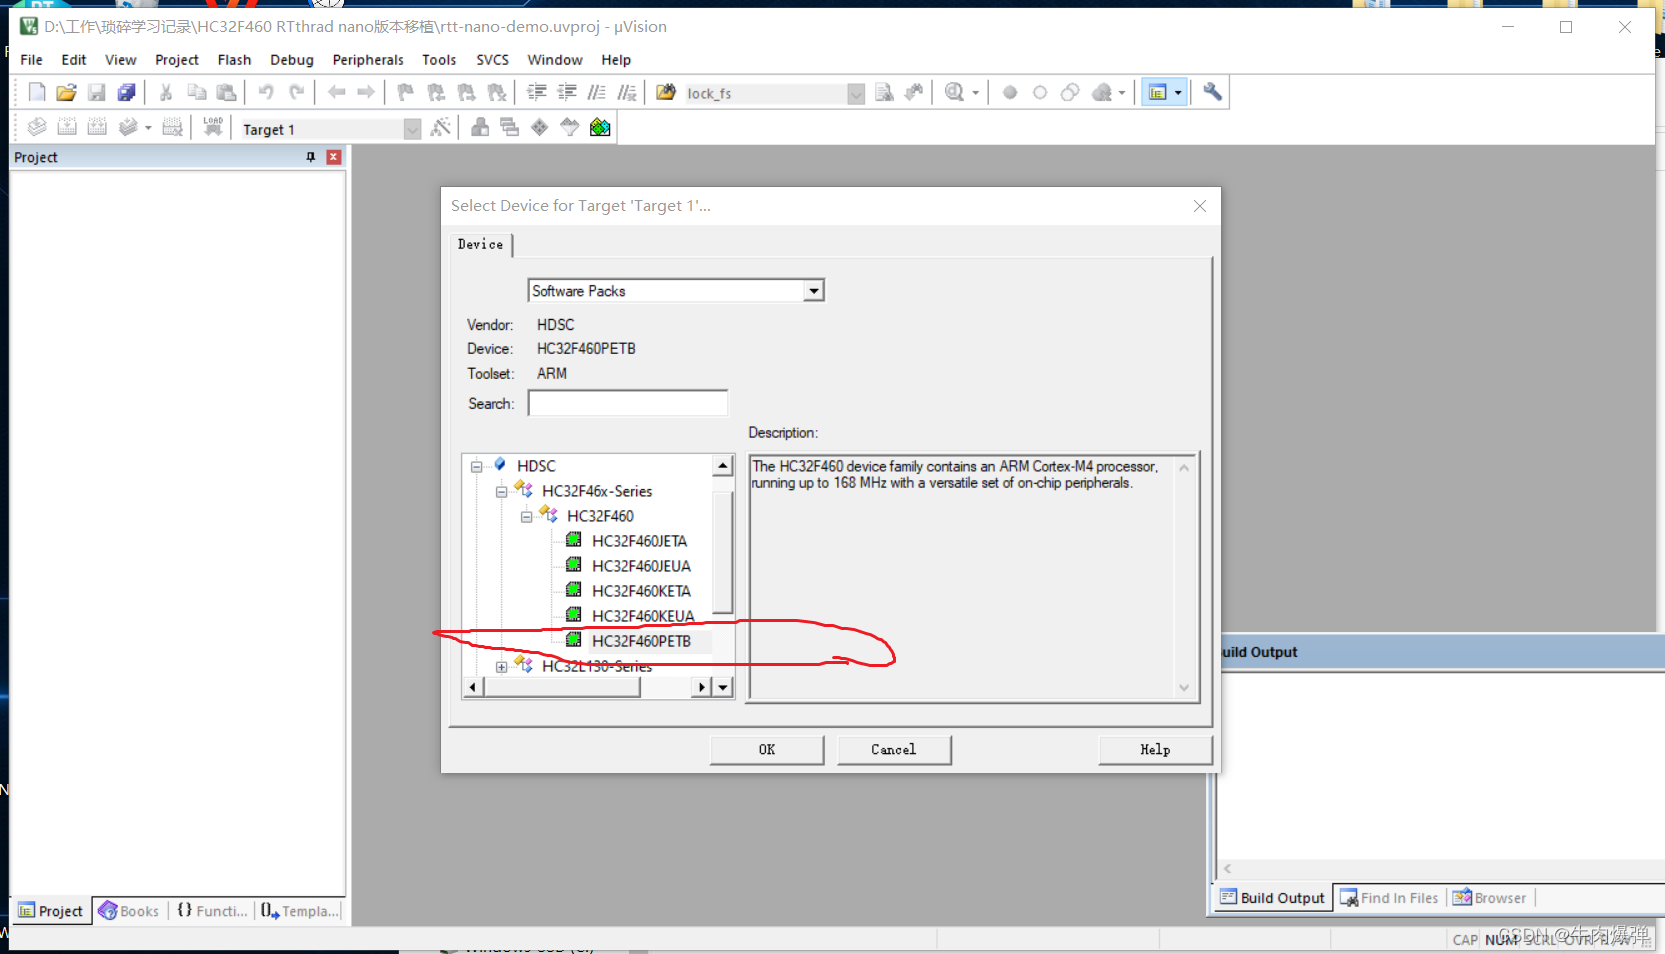Click description box scroll-down arrow
1665x954 pixels.
[x=1185, y=688]
